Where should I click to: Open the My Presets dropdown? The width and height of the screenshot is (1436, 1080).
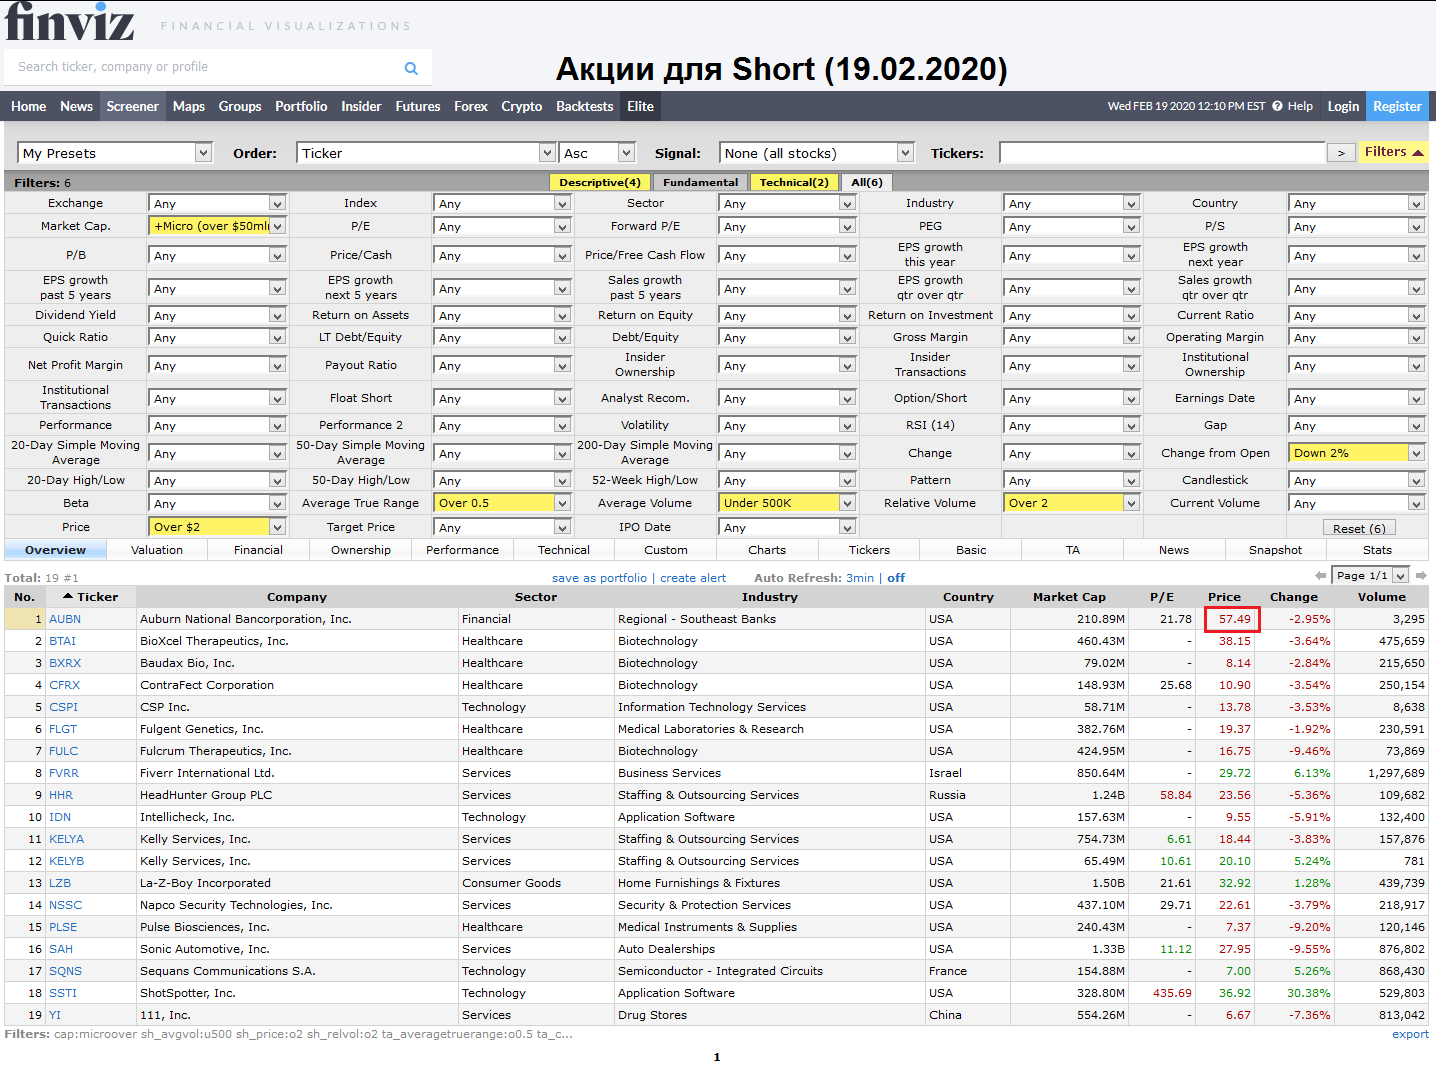coord(115,153)
